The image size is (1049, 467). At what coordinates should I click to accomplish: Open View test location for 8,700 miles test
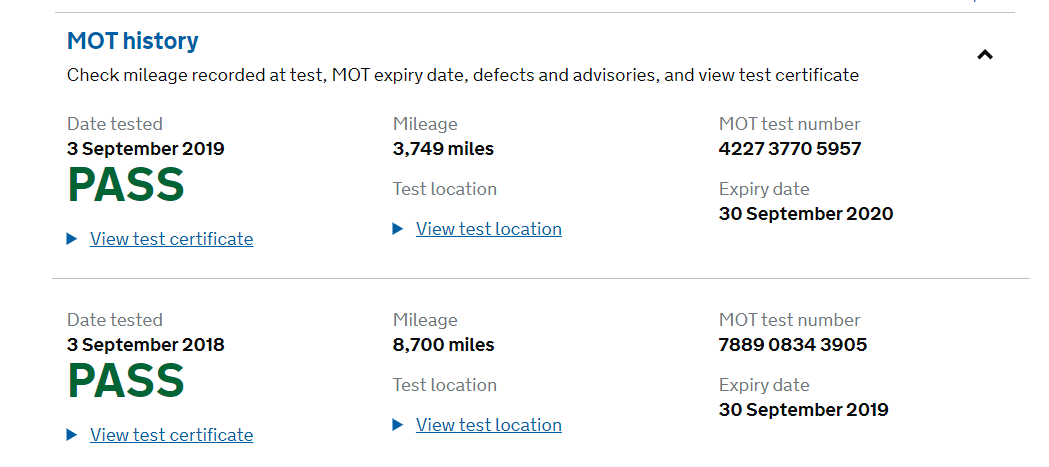488,425
